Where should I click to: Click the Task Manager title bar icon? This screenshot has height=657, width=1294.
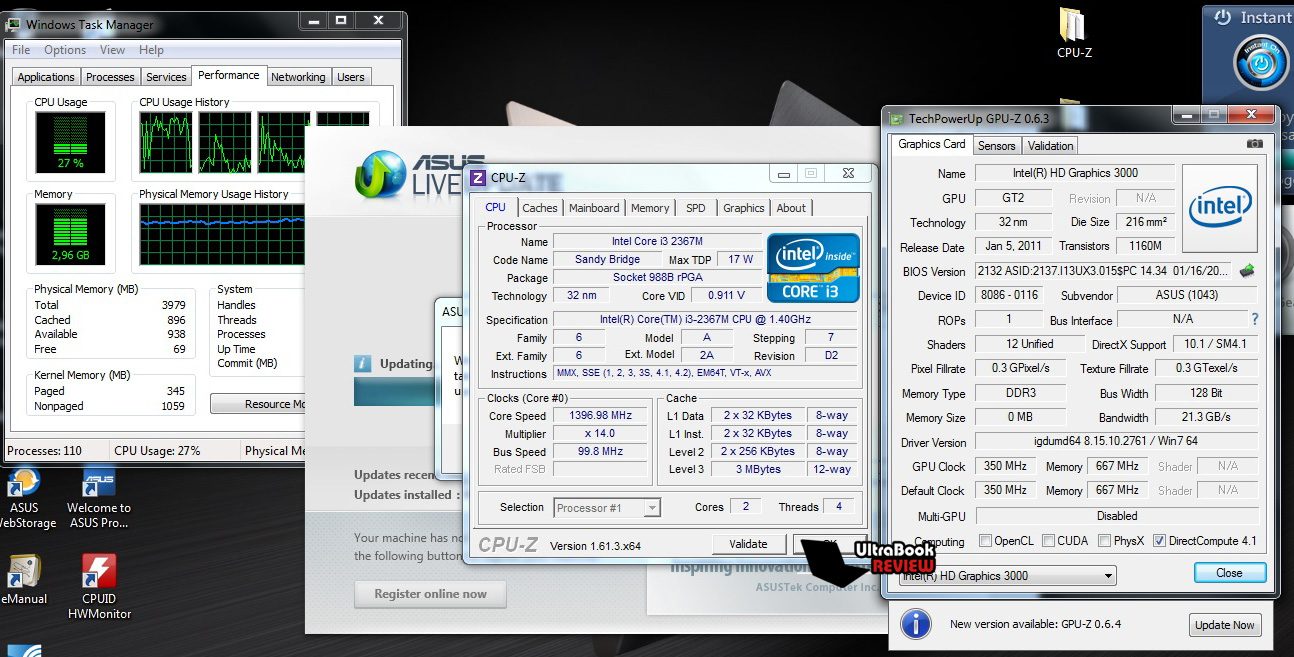(13, 24)
